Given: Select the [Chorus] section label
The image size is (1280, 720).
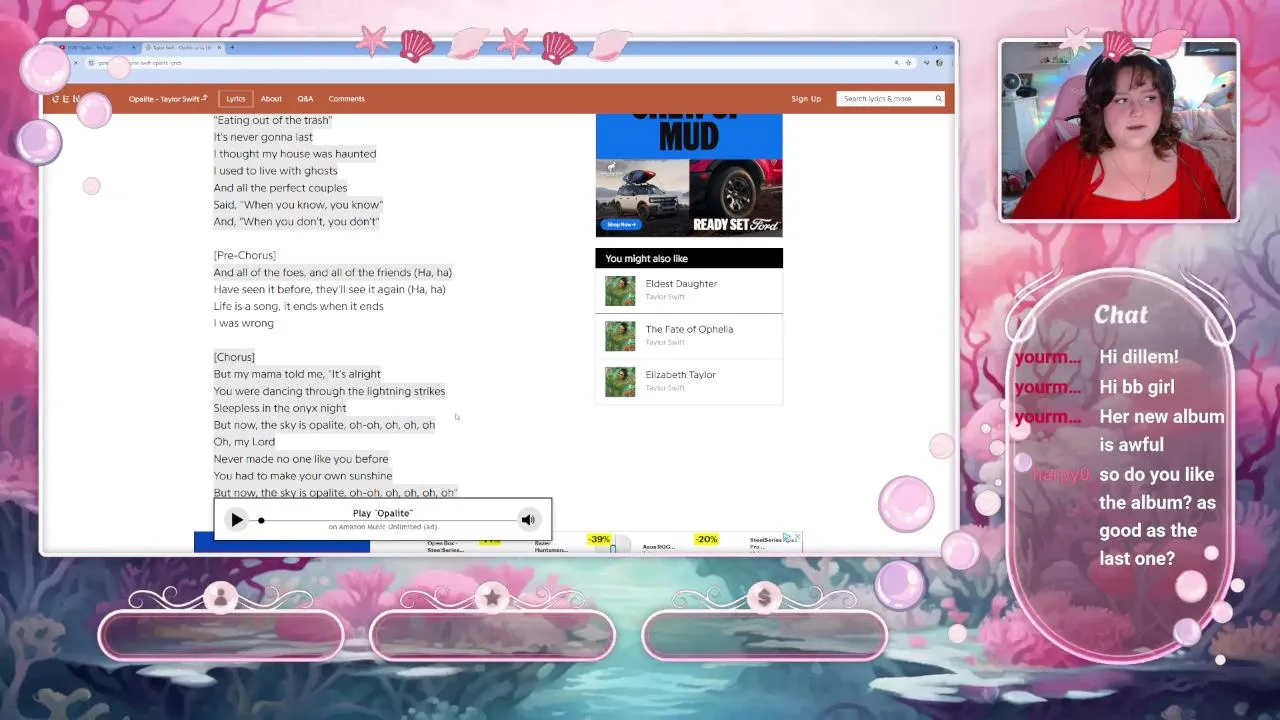Looking at the screenshot, I should click(x=234, y=357).
